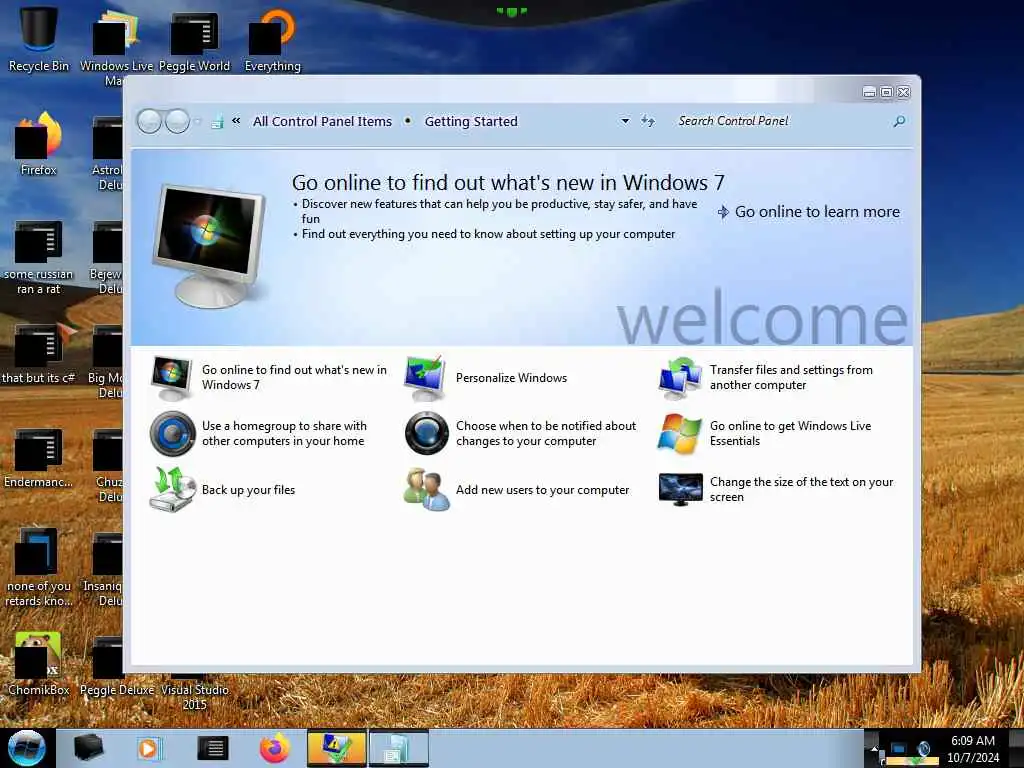Open recent pages dropdown beside nav arrows
Screen dimensions: 1024x768
coord(197,121)
